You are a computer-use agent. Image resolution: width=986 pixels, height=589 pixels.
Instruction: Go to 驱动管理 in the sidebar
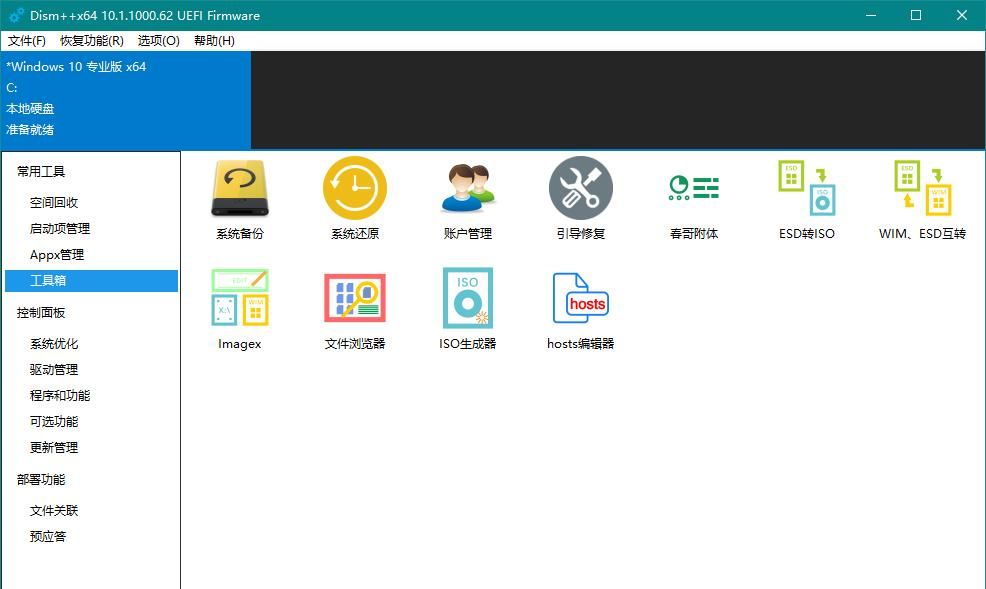click(x=54, y=370)
